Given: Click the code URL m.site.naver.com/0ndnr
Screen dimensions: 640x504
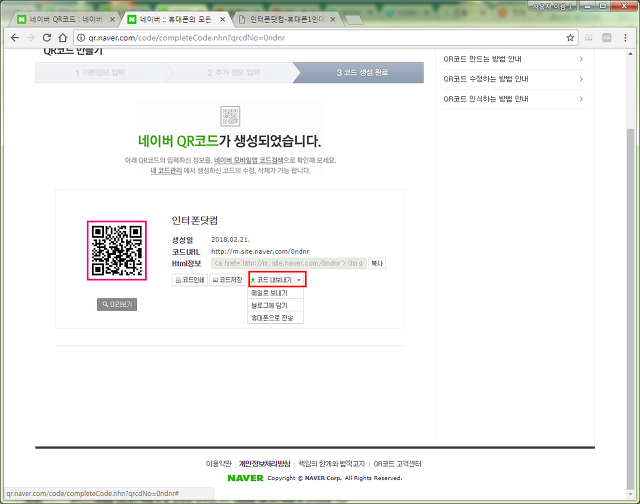Looking at the screenshot, I should pos(260,251).
